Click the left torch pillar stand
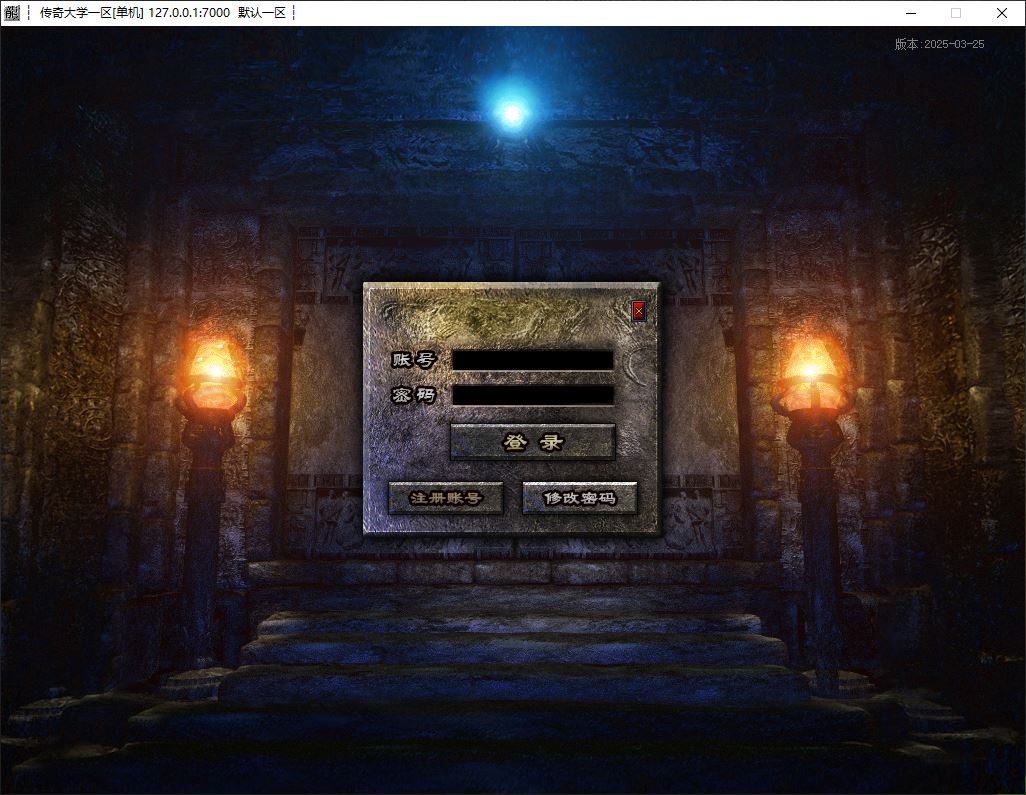Image resolution: width=1026 pixels, height=795 pixels. tap(204, 520)
